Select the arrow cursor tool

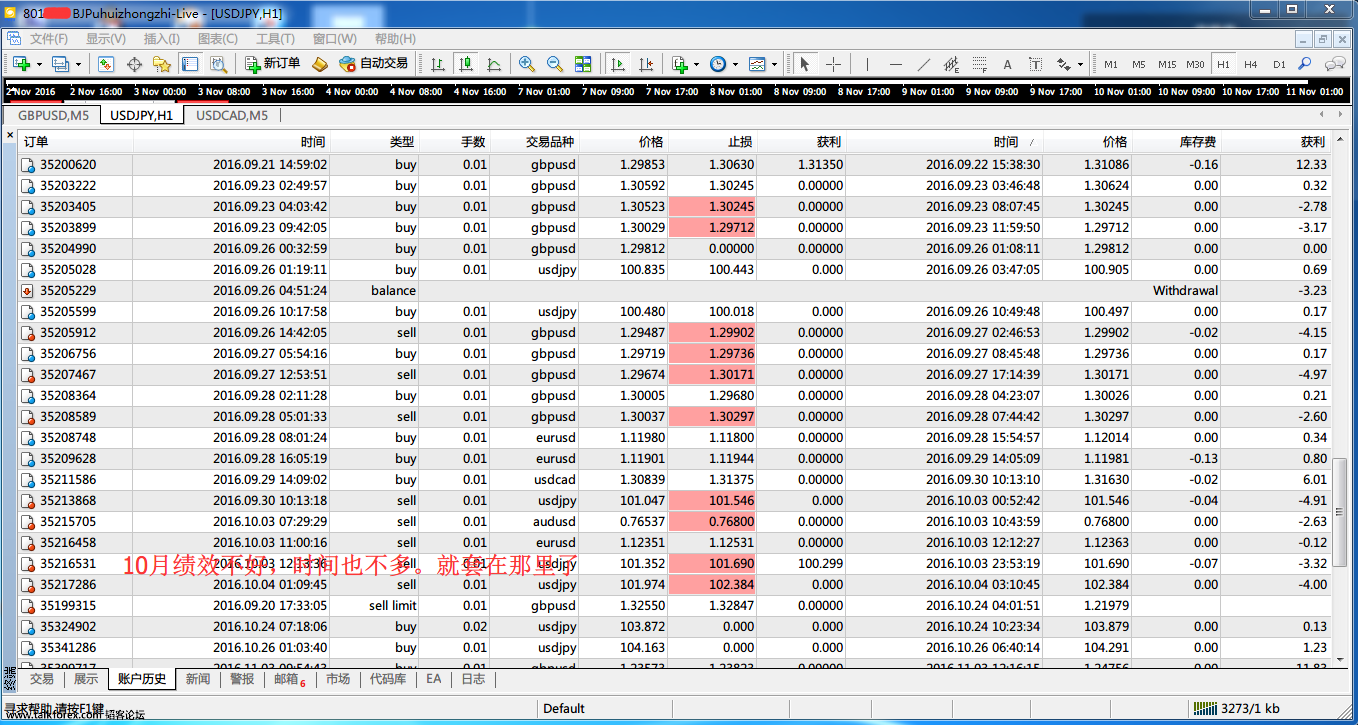[x=805, y=64]
